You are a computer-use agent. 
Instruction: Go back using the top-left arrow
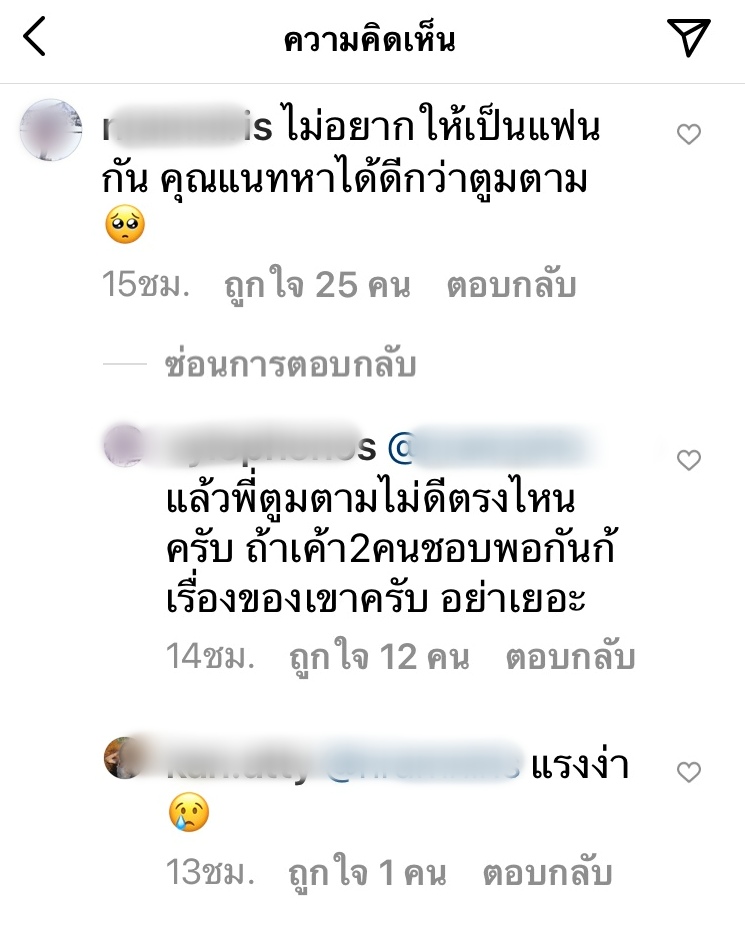click(x=34, y=37)
